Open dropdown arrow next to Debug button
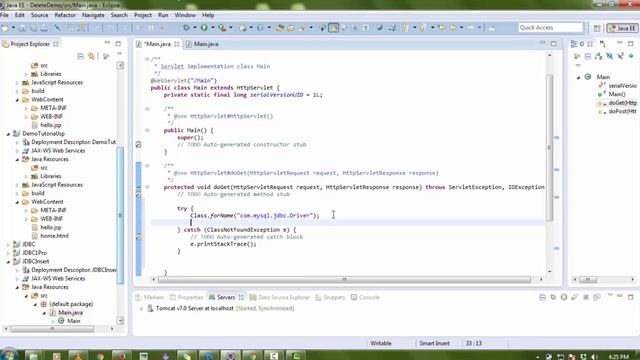 click(195, 28)
